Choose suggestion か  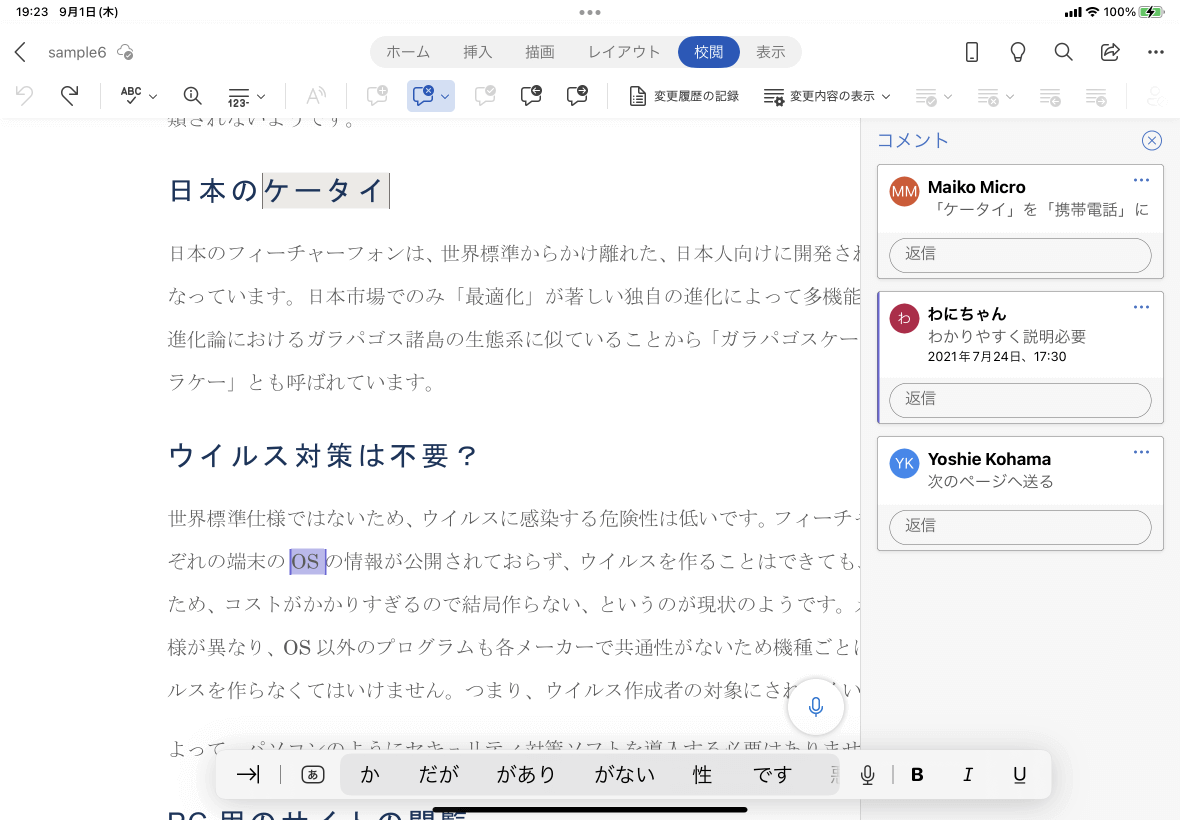pos(370,775)
